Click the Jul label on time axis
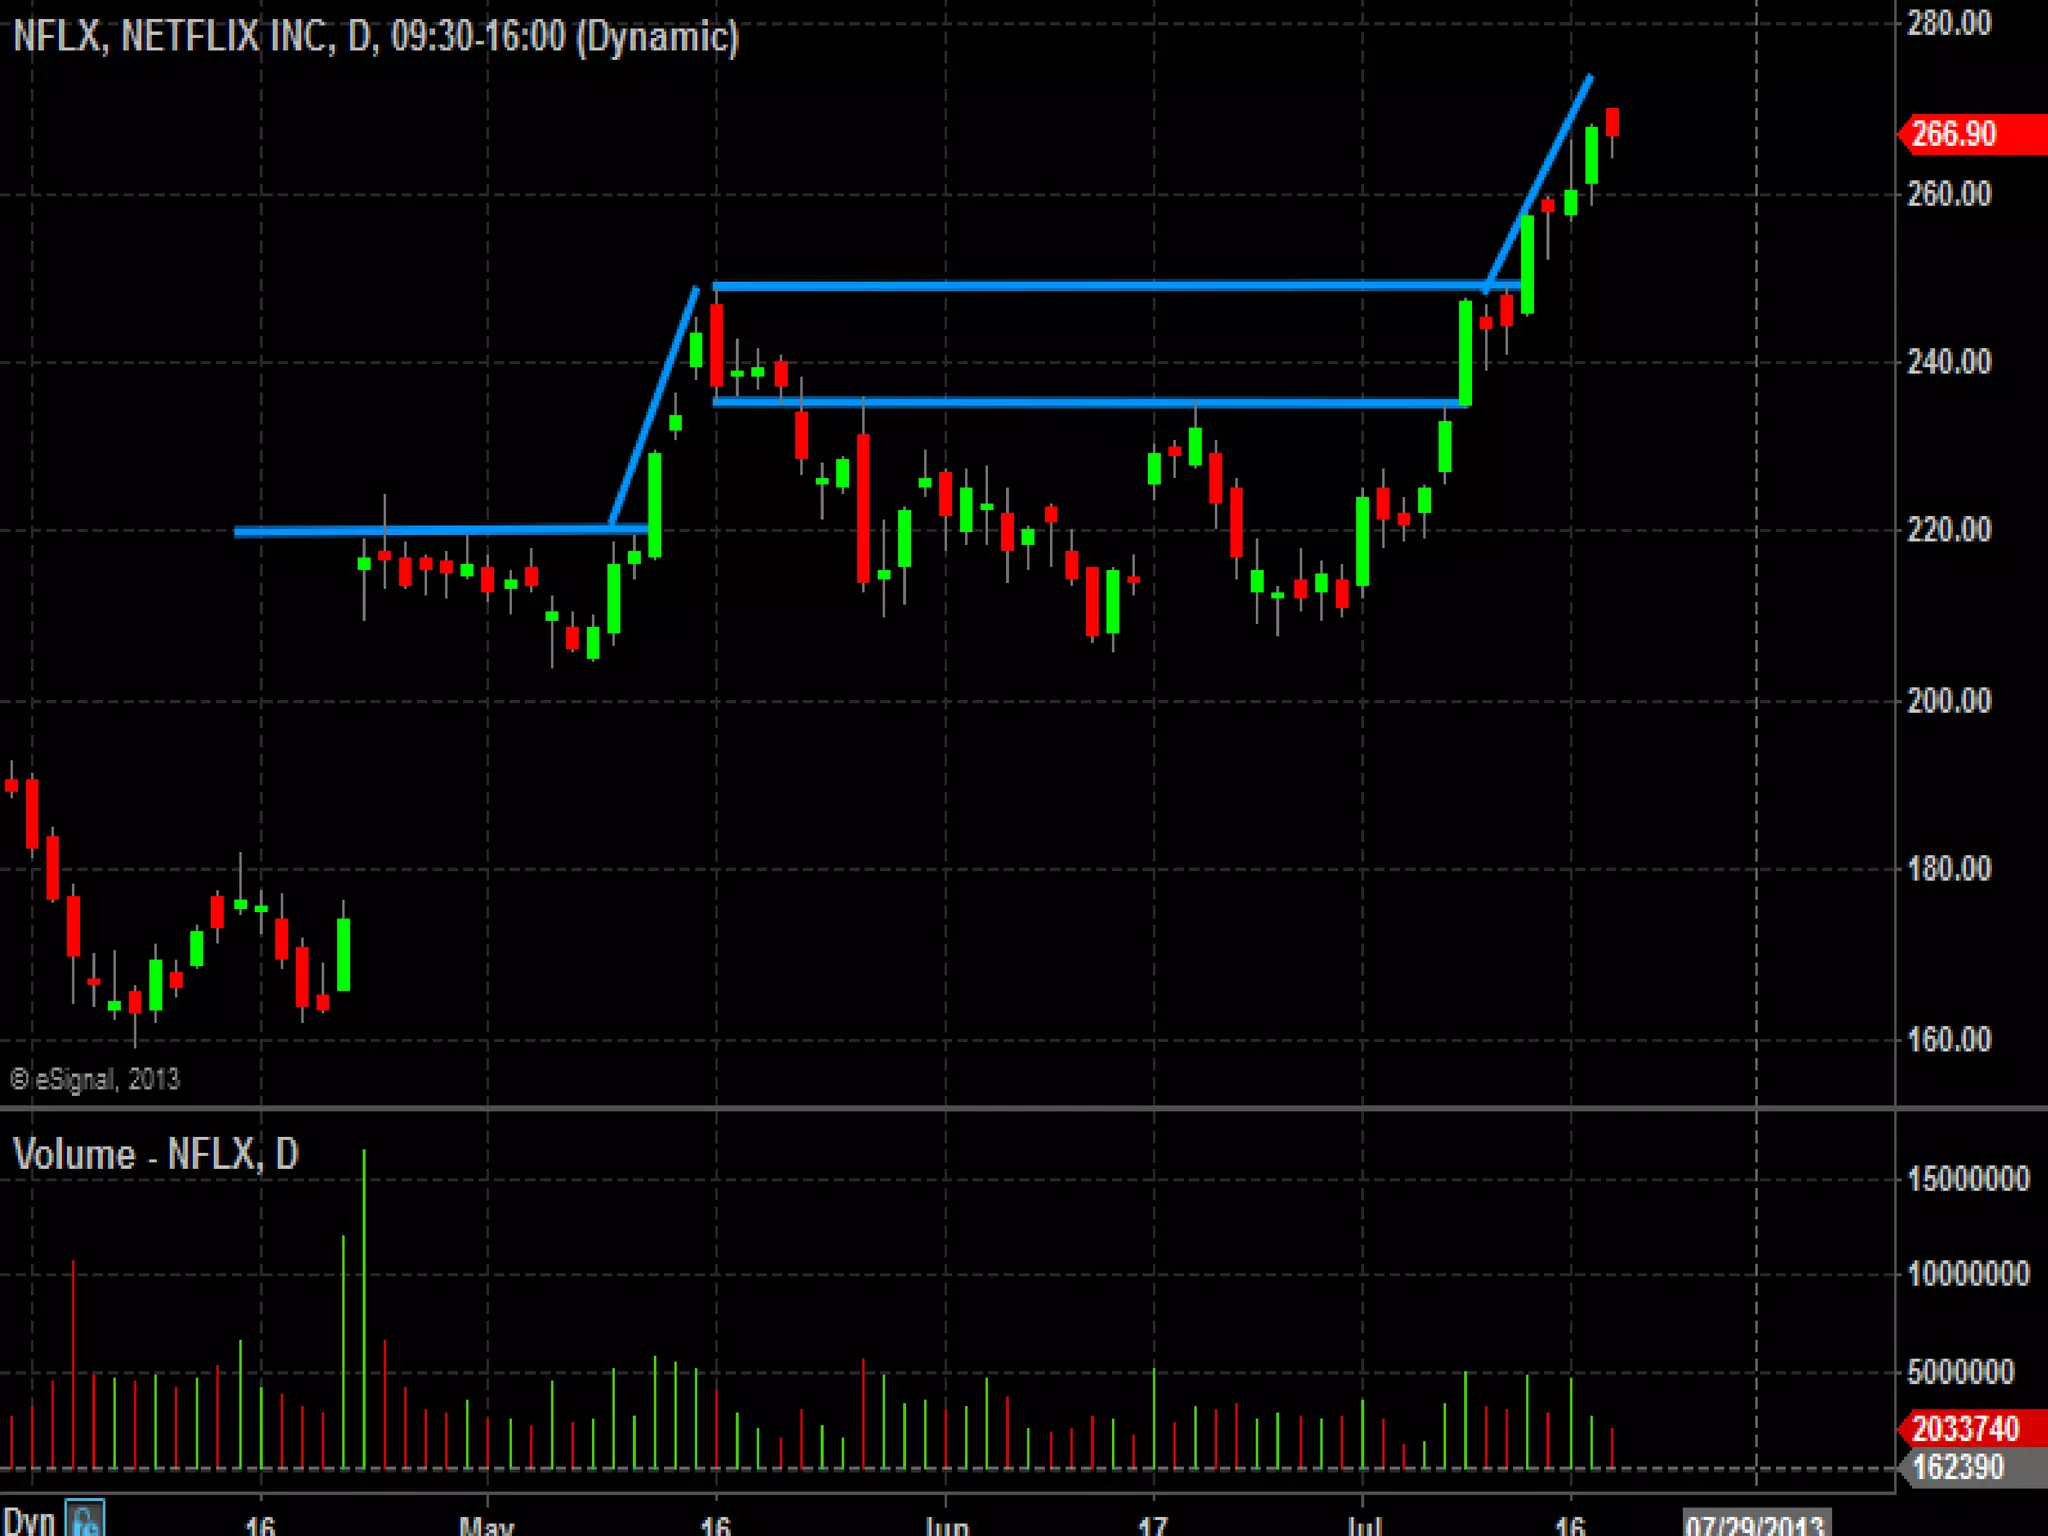Screen dimensions: 2048x1536 pyautogui.click(x=1364, y=1525)
